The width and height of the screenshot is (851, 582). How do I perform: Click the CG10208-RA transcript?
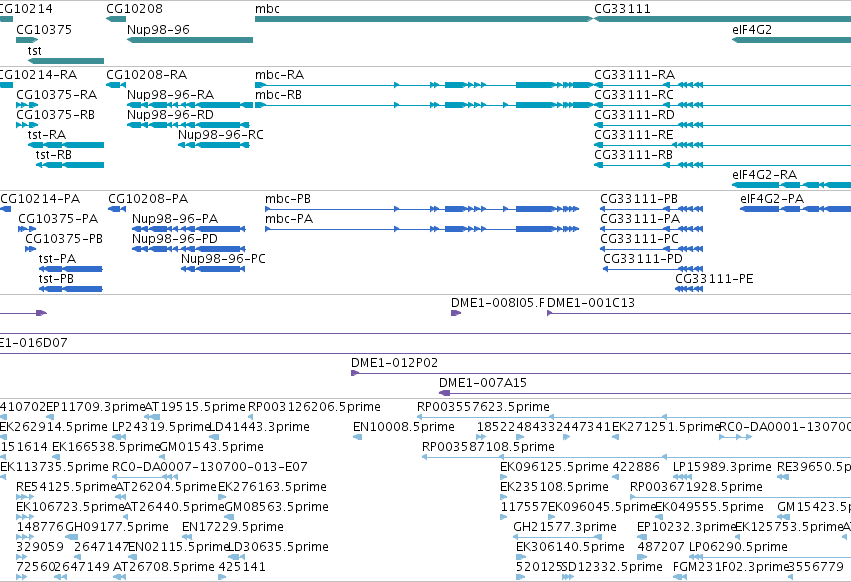pos(116,85)
